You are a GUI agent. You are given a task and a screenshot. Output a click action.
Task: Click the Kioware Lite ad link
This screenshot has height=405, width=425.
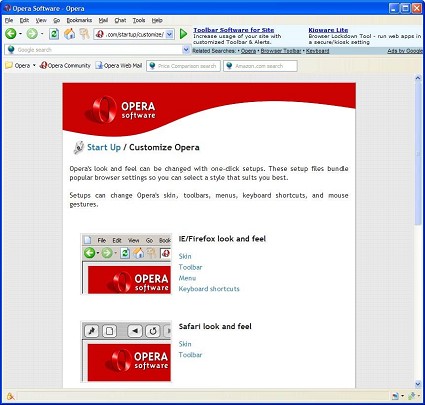point(328,30)
